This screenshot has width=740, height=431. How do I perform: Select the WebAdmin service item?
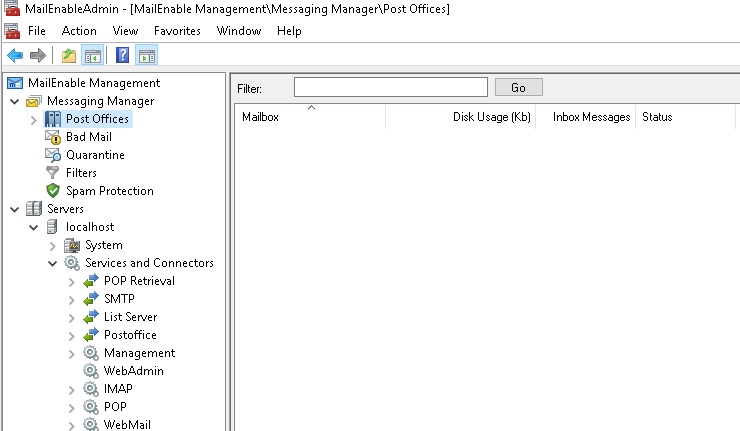coord(133,371)
